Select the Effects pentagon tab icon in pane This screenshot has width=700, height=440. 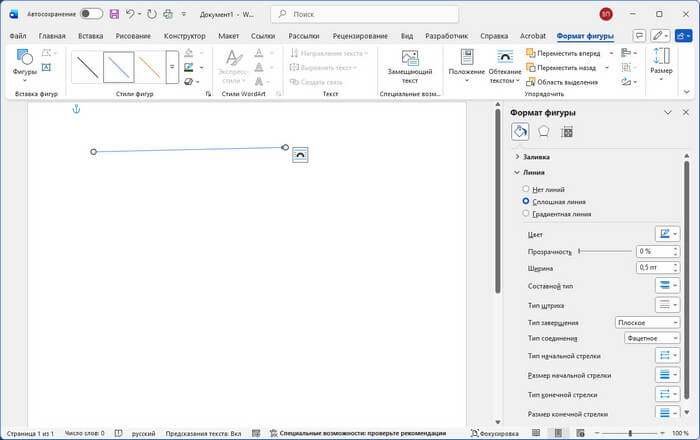pyautogui.click(x=543, y=131)
